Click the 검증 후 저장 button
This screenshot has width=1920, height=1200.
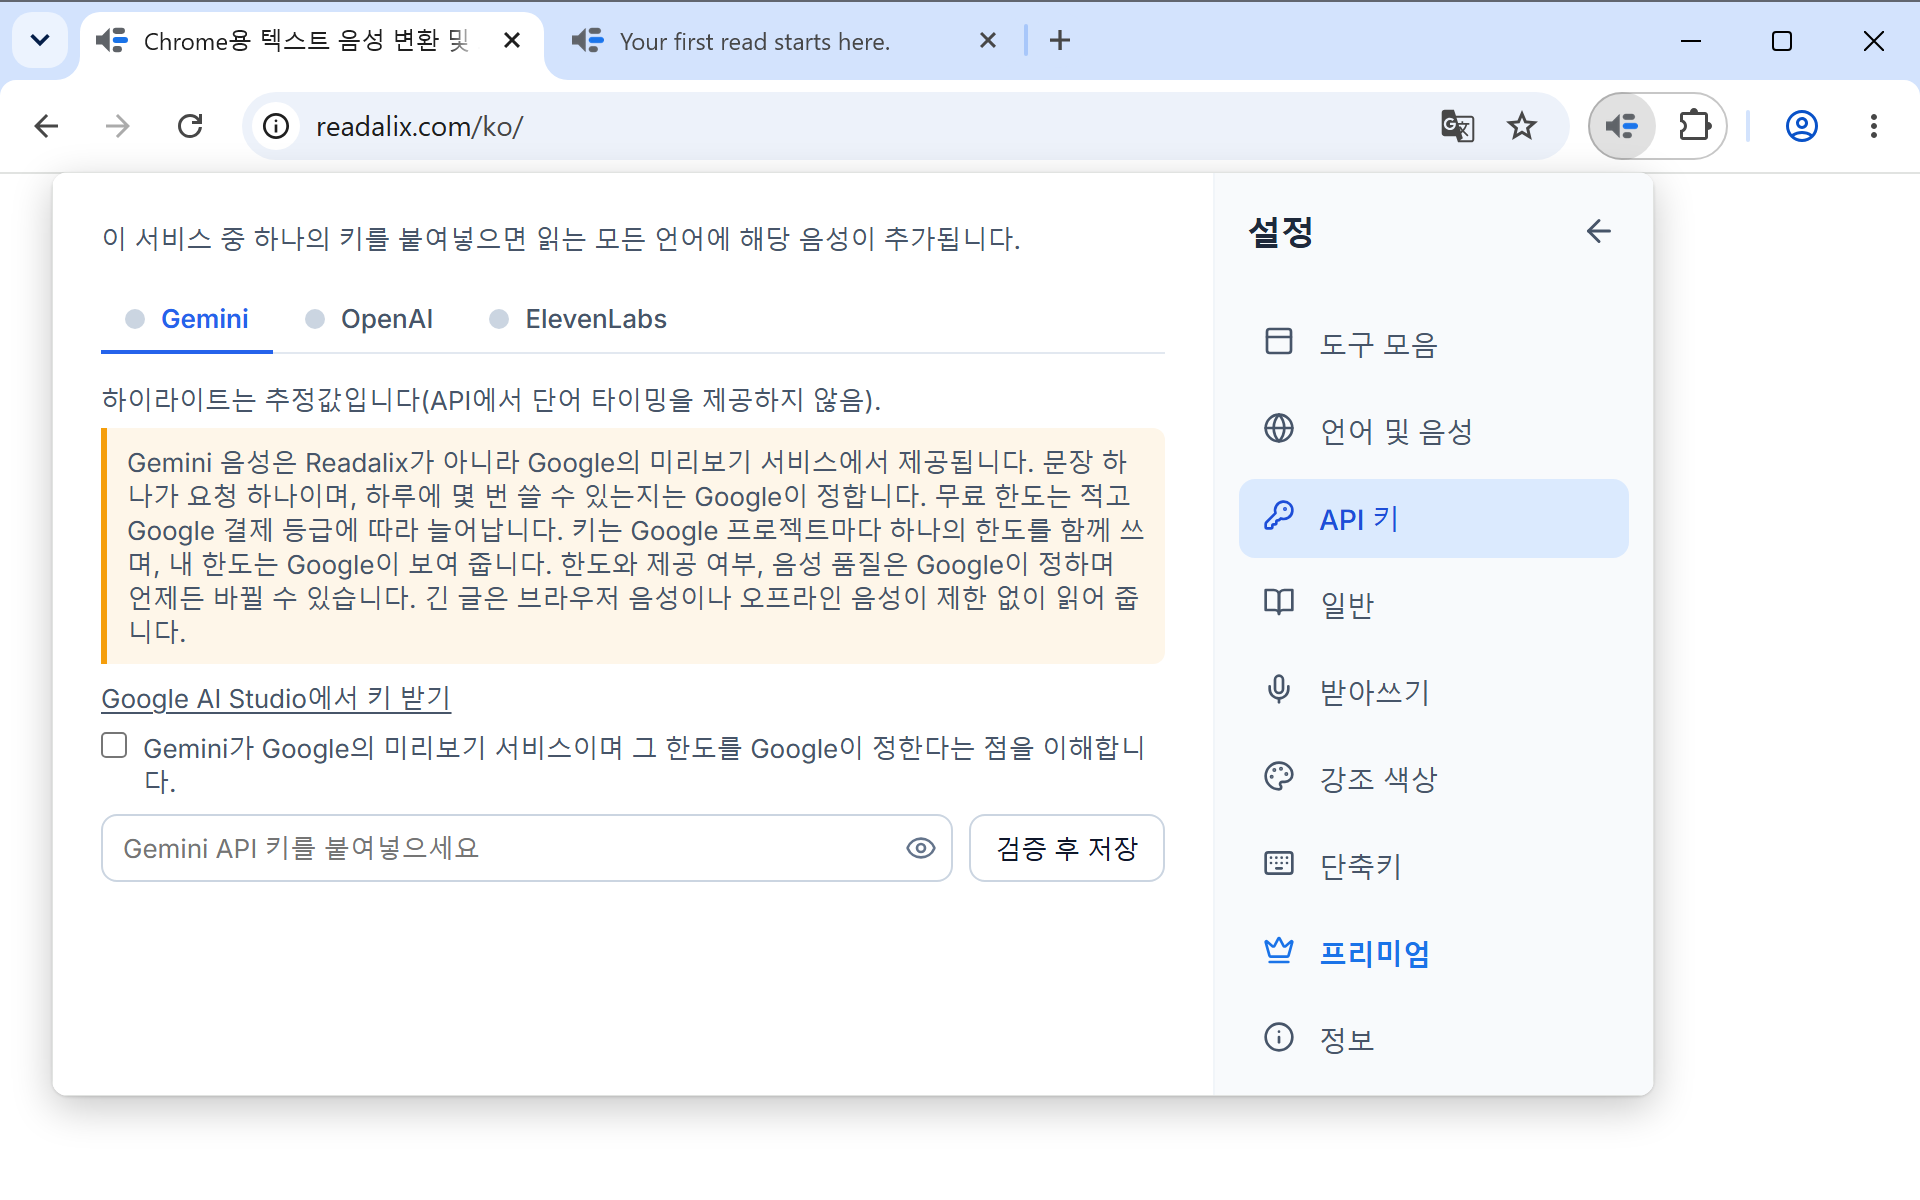(x=1066, y=848)
